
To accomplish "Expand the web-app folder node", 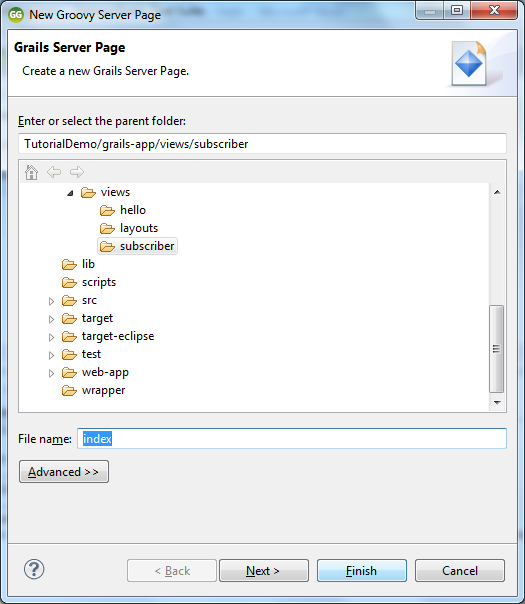I will pos(51,373).
